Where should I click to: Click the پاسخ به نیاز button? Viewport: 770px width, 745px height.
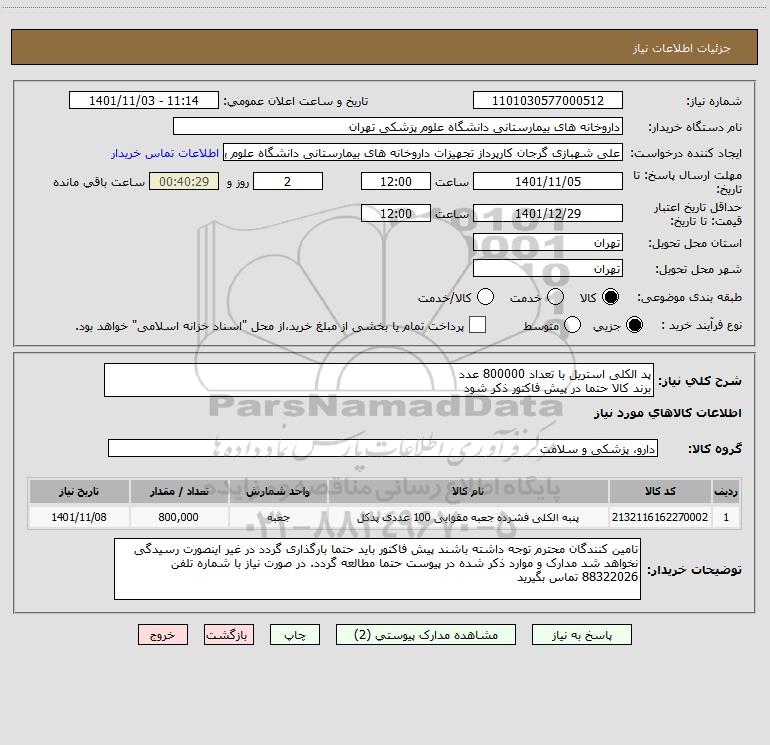click(x=582, y=635)
